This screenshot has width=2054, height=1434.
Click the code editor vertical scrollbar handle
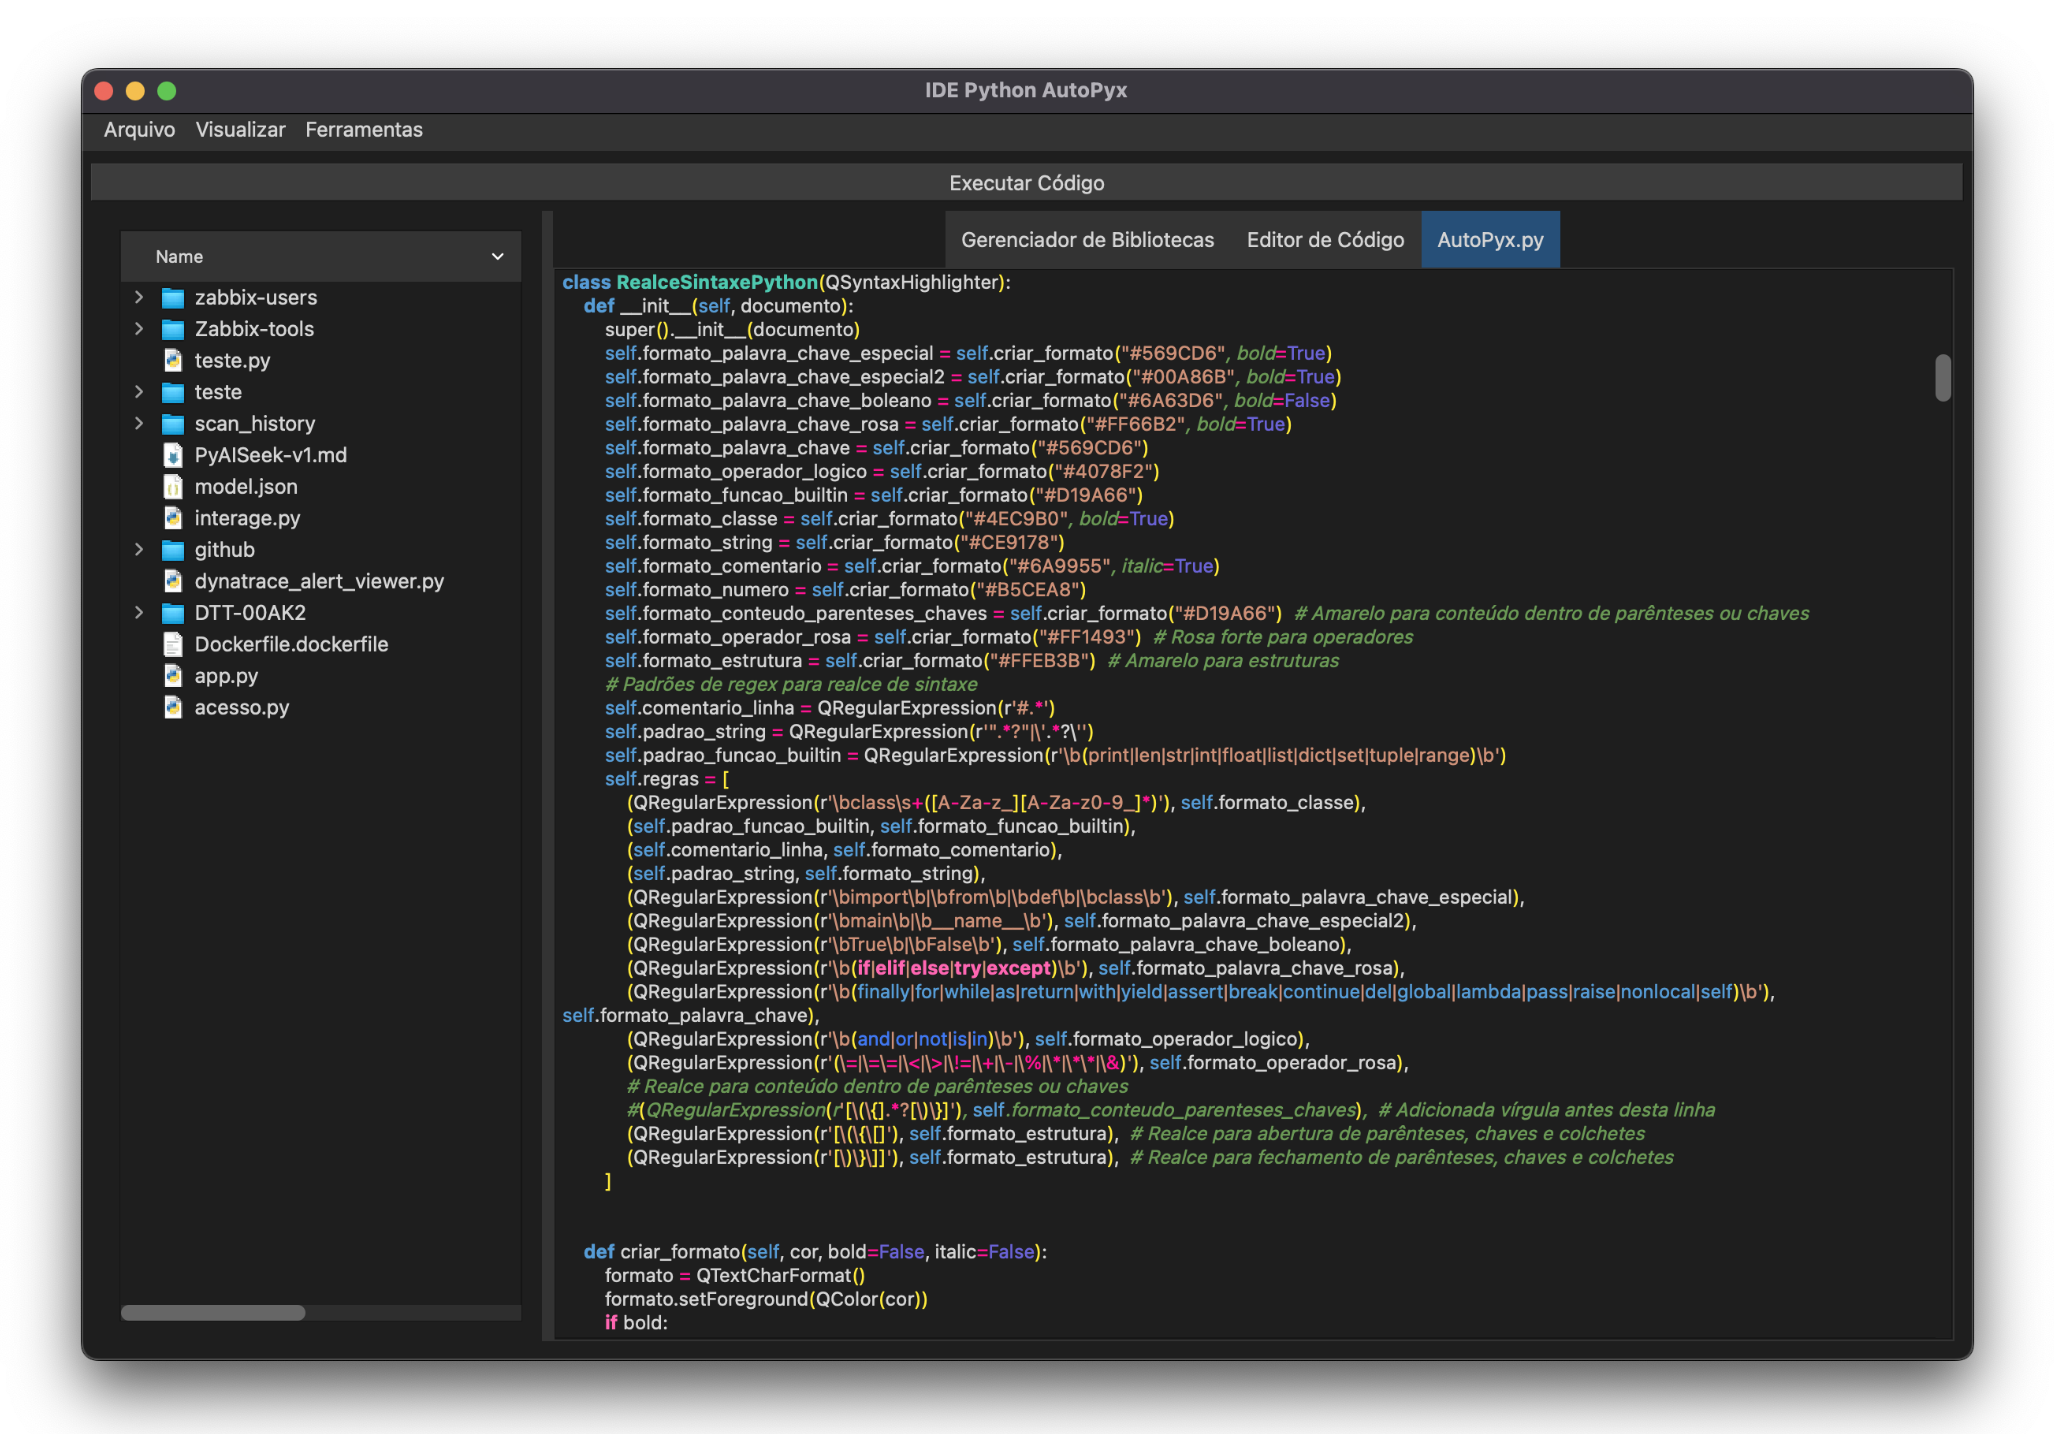(1942, 378)
